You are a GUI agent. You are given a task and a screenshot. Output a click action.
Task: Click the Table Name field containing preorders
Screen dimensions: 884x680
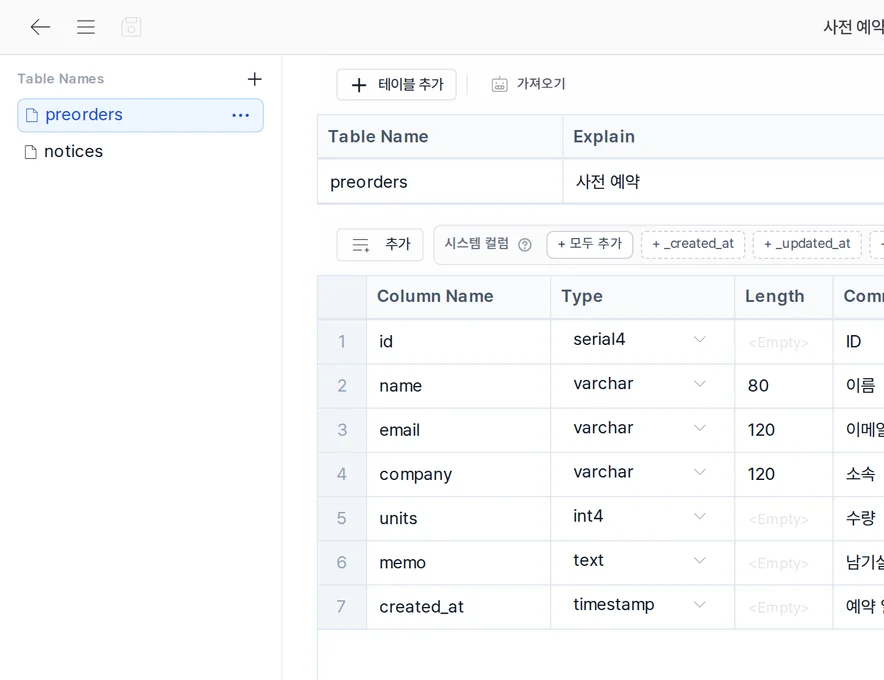click(440, 182)
